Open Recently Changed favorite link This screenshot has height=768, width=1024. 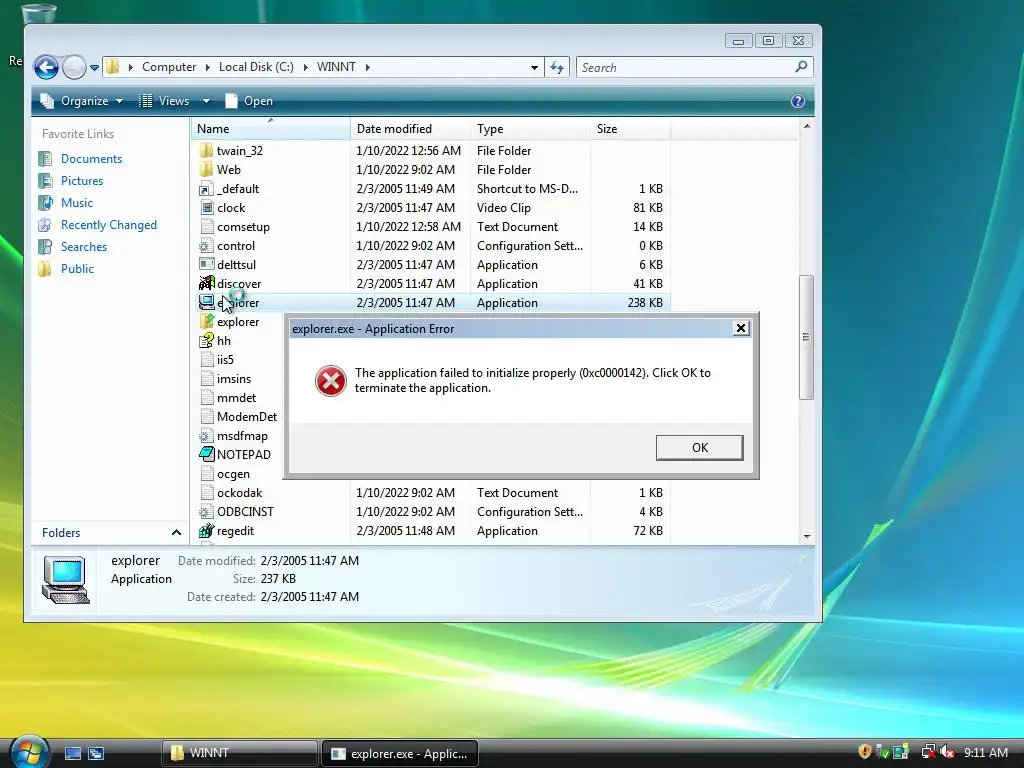(x=108, y=225)
